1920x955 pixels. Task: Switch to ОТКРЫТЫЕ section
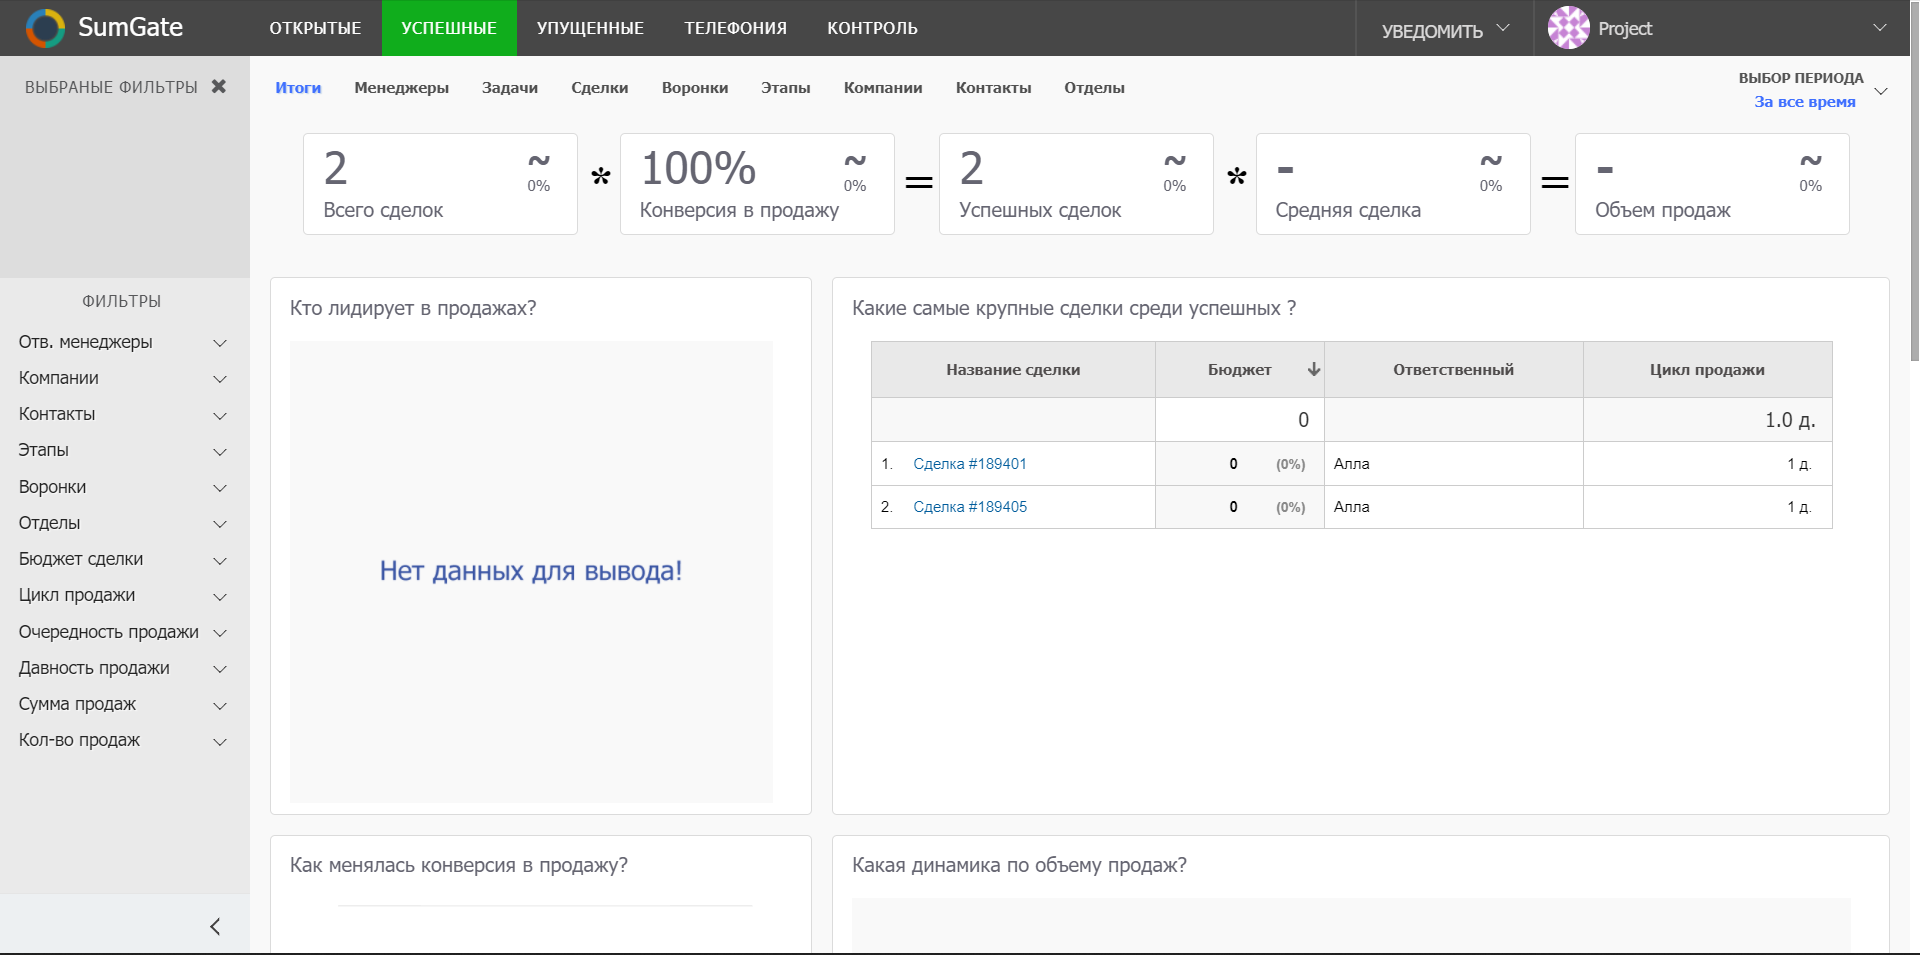(x=315, y=28)
